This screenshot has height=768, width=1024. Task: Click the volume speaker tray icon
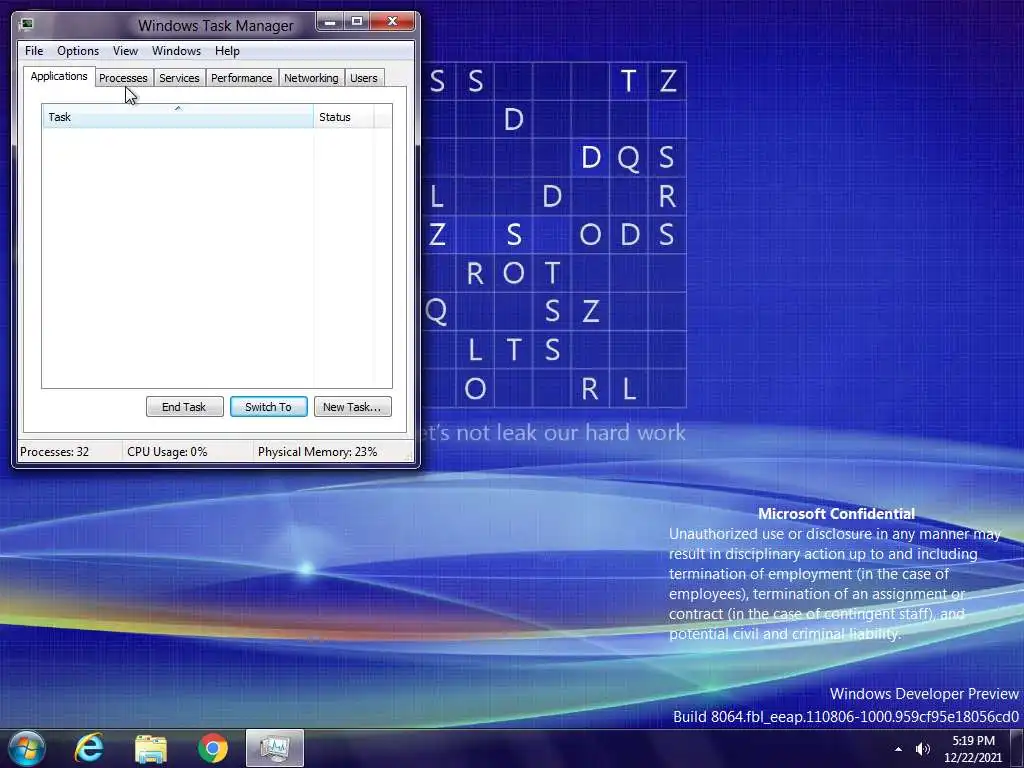(x=922, y=749)
